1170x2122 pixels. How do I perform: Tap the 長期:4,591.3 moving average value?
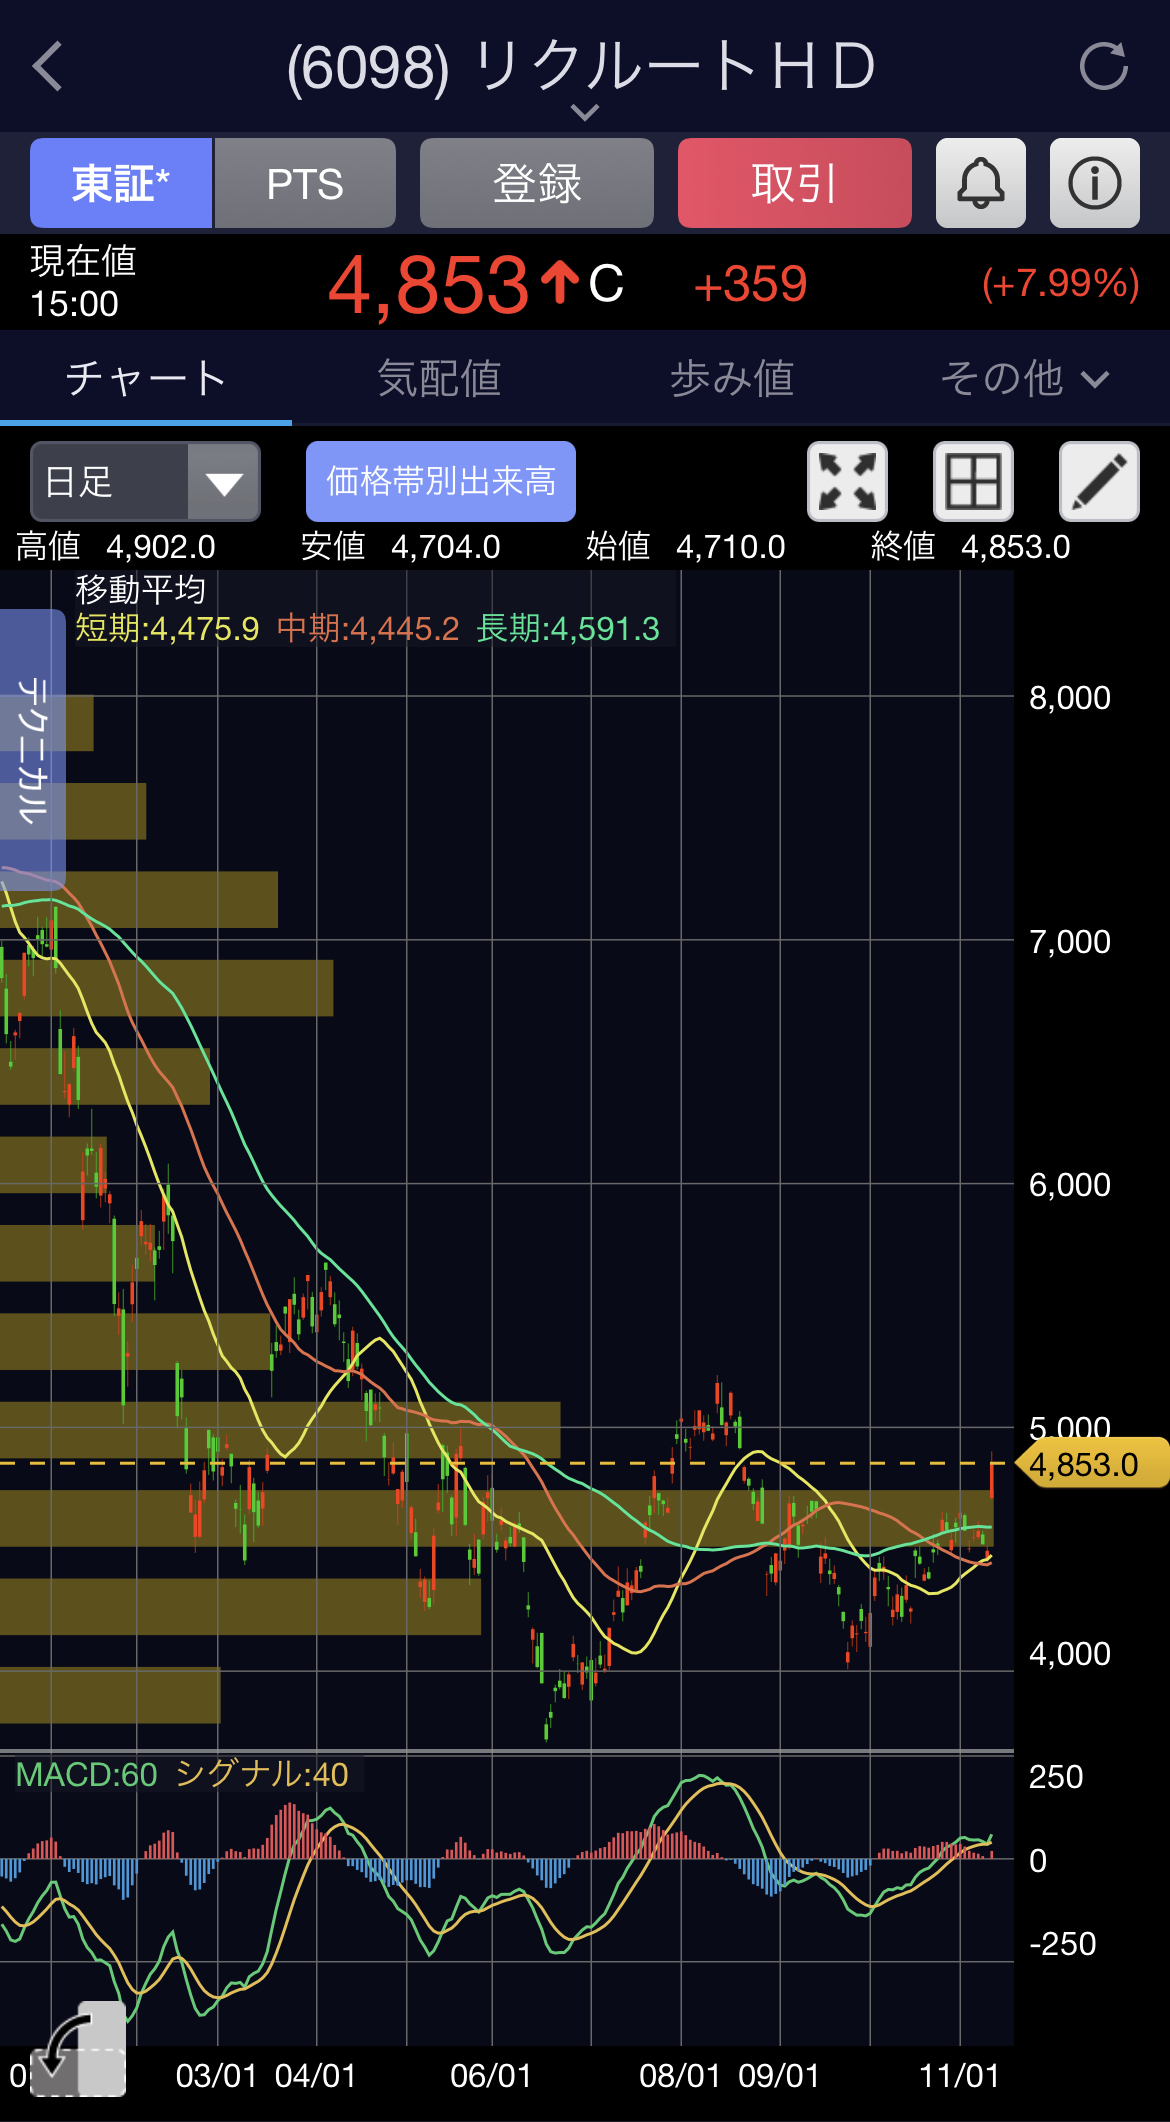pos(568,628)
